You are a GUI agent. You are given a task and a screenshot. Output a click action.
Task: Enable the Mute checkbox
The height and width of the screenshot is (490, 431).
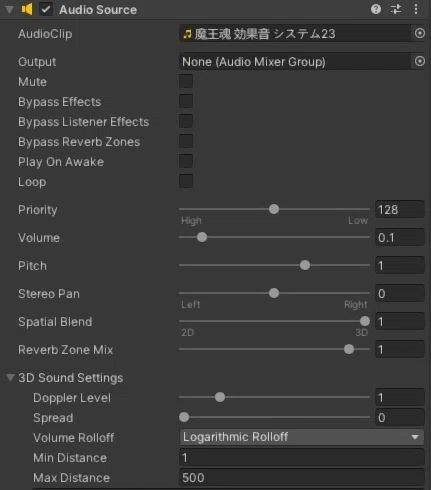click(186, 81)
